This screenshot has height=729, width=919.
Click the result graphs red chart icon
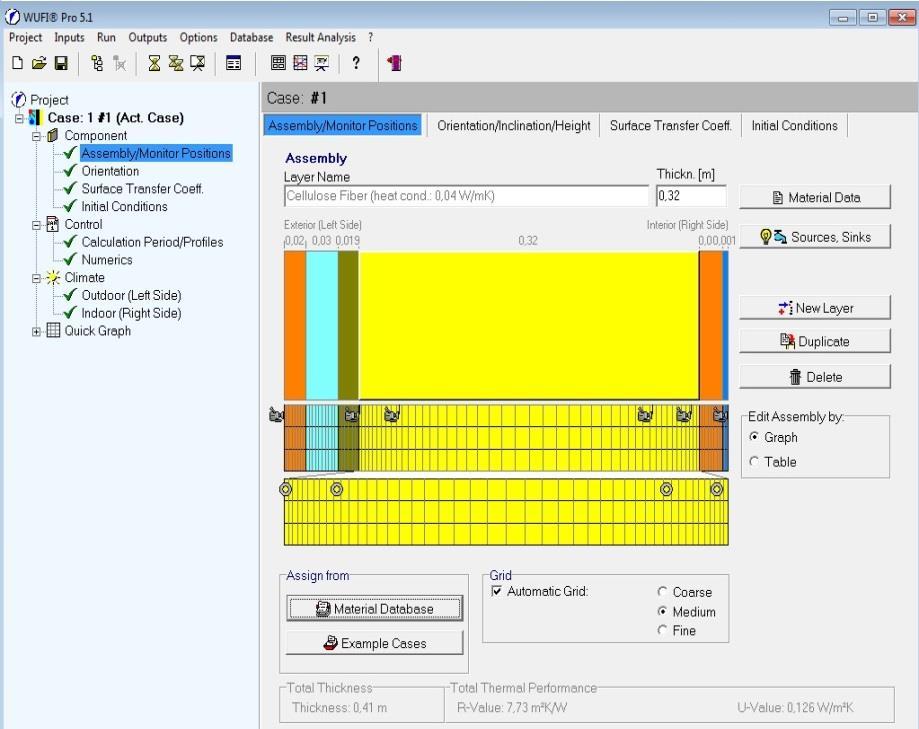pos(300,63)
